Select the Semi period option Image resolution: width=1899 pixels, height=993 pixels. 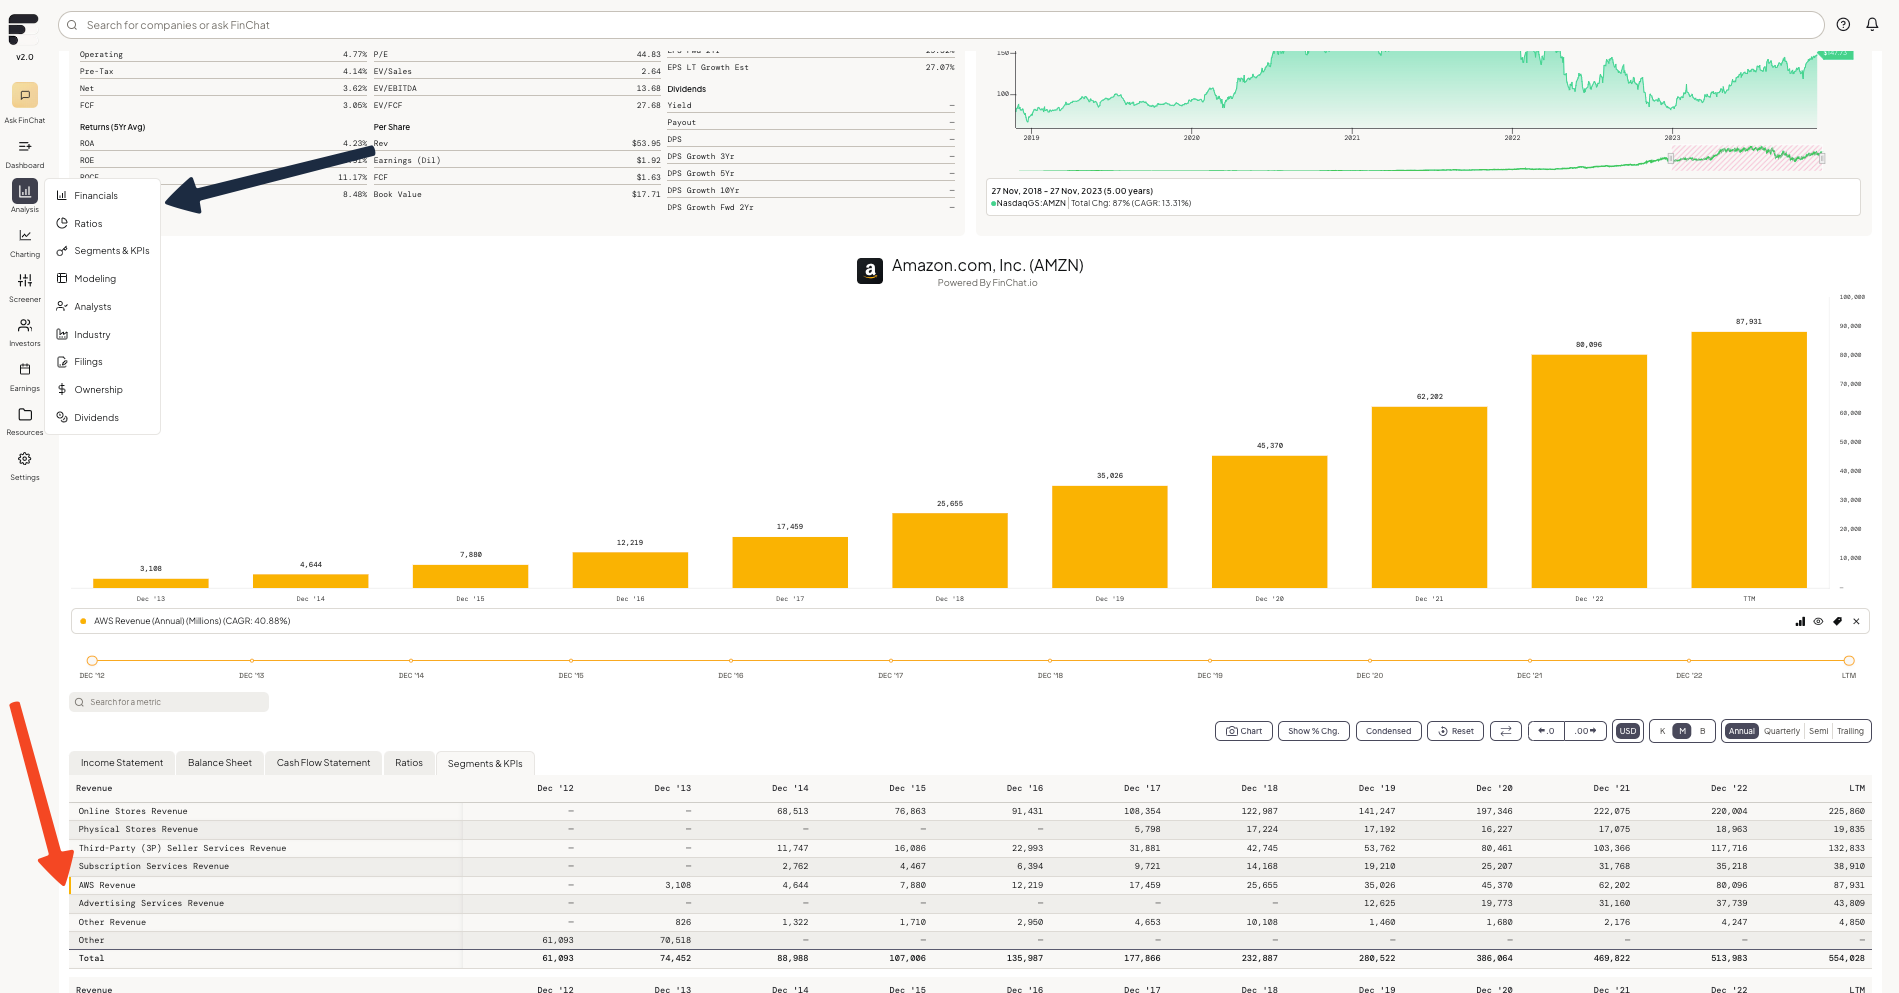(1818, 731)
